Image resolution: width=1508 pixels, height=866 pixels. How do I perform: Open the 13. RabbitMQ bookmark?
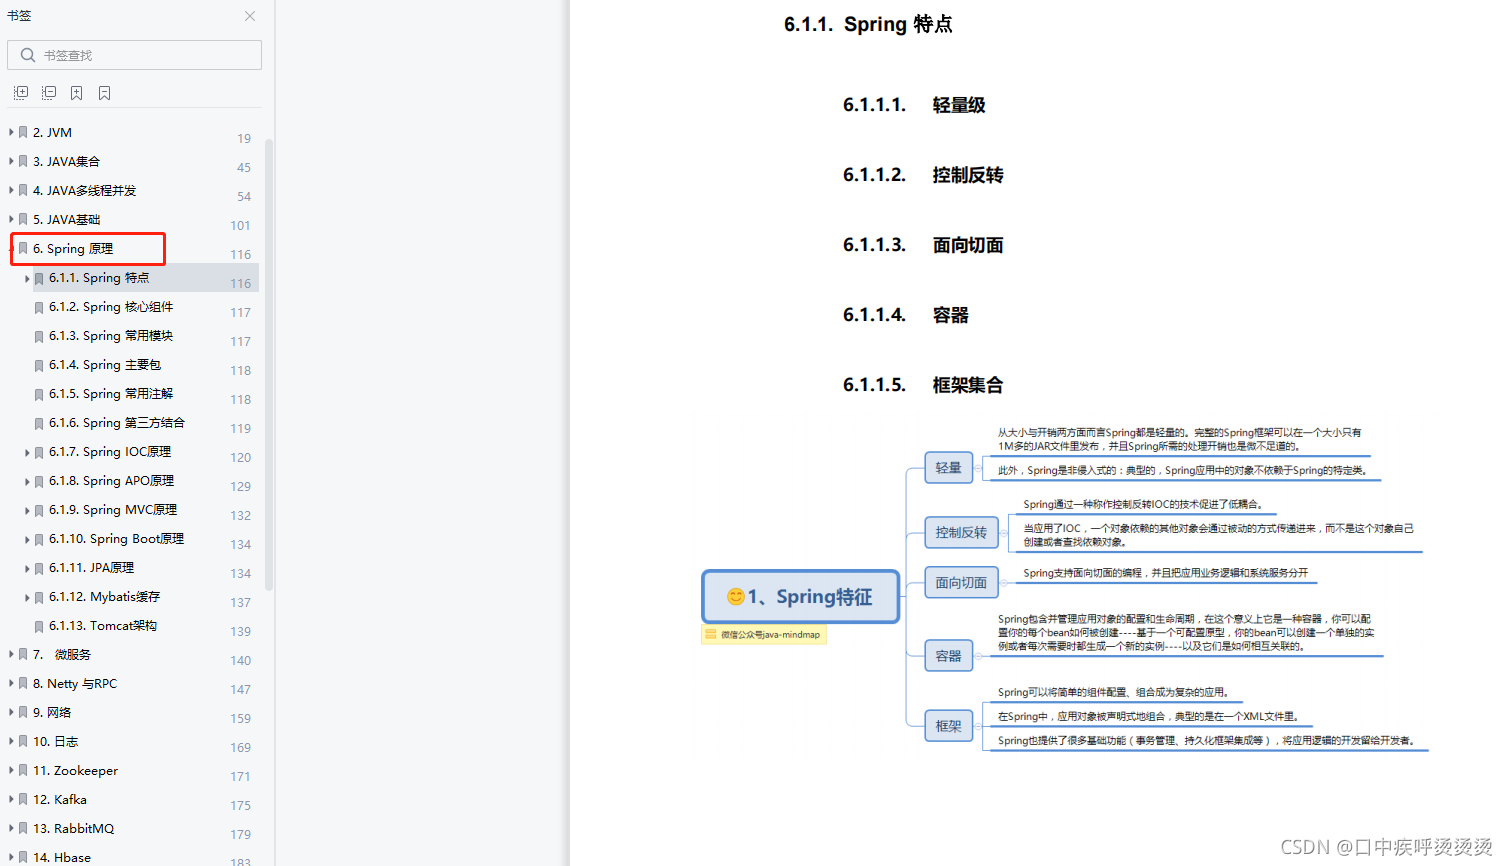73,829
